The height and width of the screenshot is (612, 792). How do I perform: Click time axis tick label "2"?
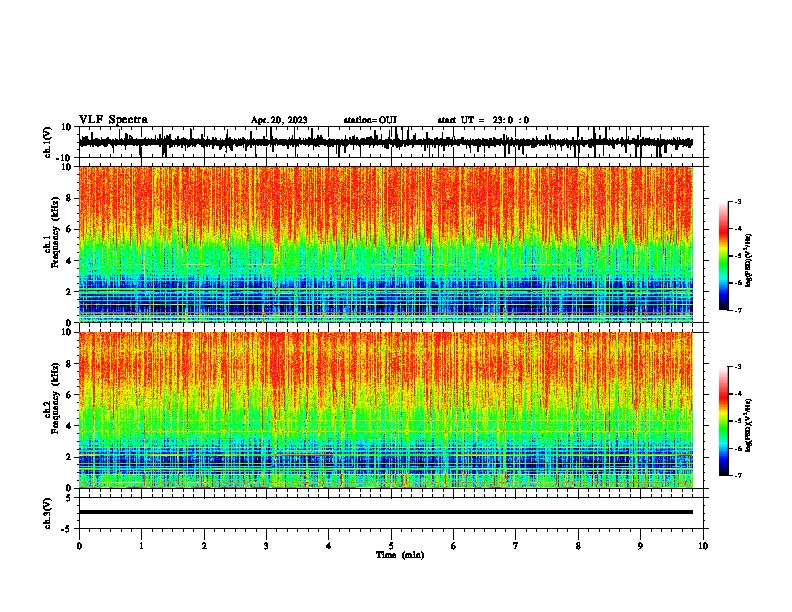[204, 546]
